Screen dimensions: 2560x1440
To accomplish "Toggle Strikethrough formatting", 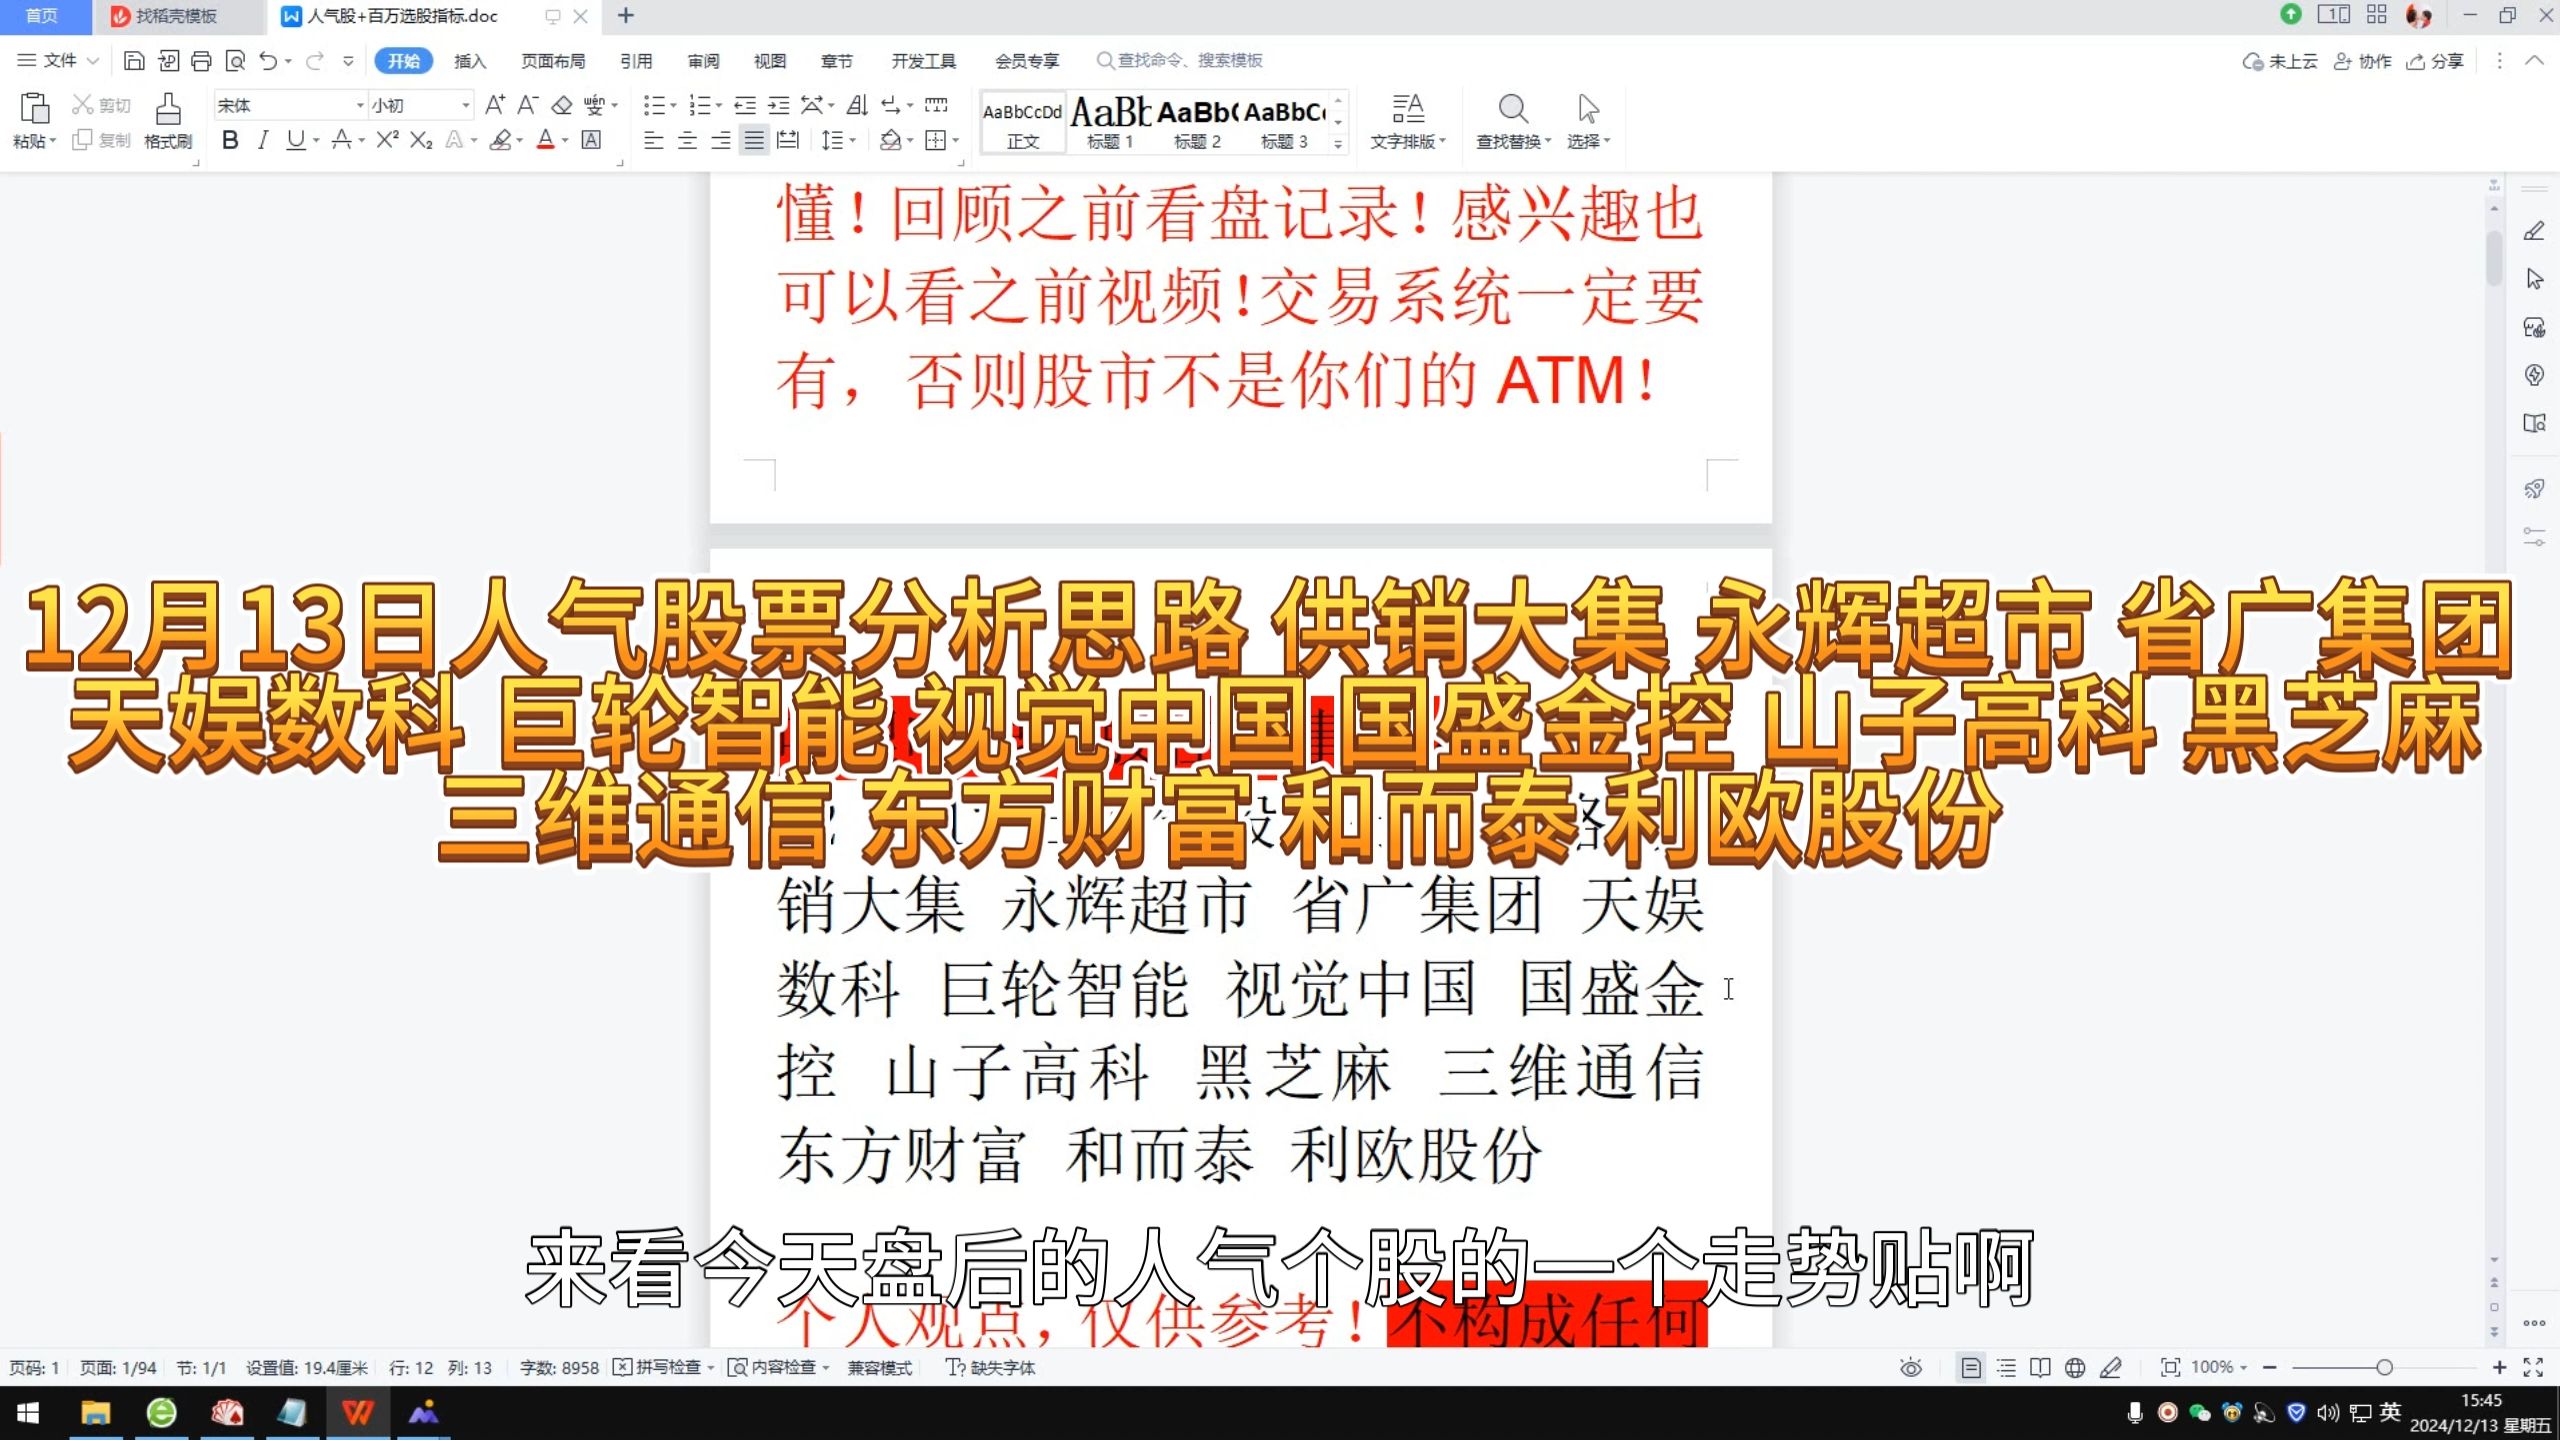I will [341, 140].
